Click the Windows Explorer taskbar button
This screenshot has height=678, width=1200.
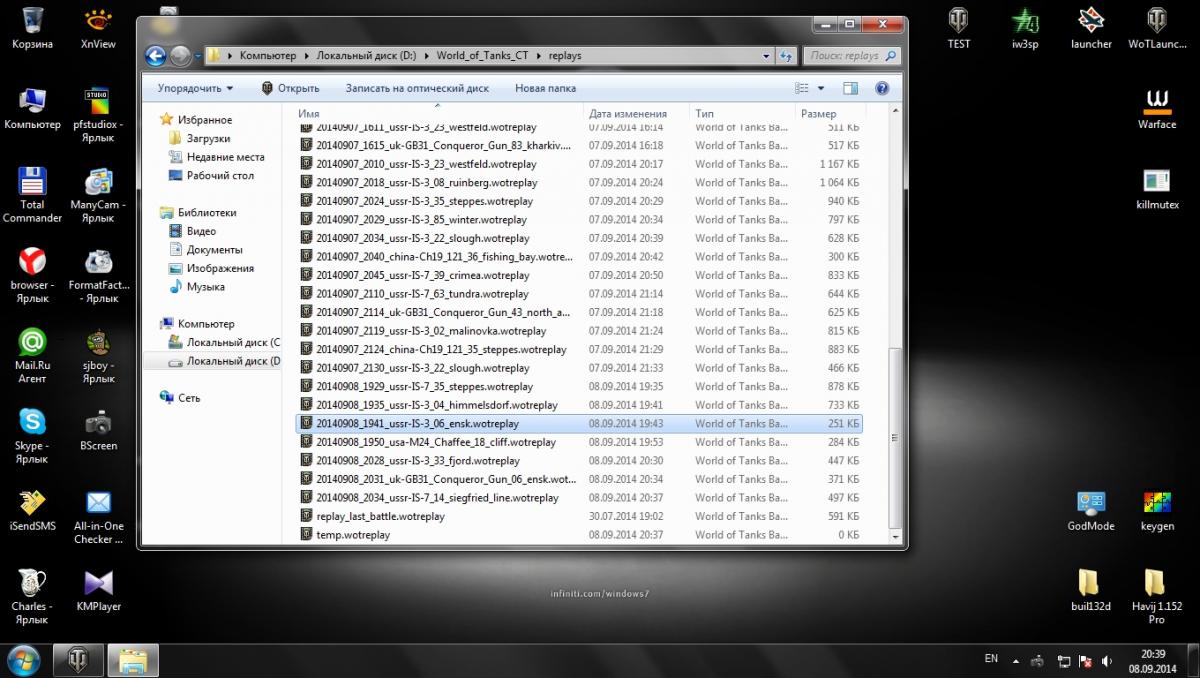click(x=133, y=660)
